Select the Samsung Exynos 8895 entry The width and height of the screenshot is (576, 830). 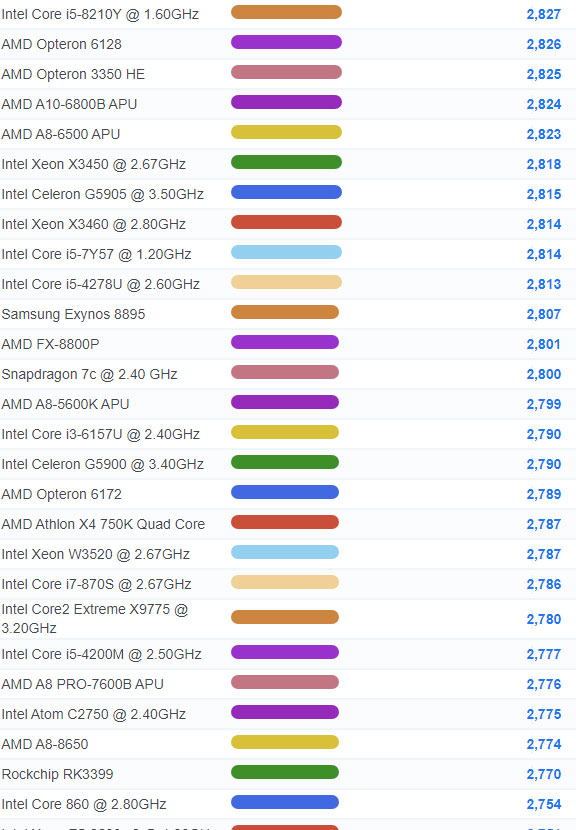coord(74,314)
